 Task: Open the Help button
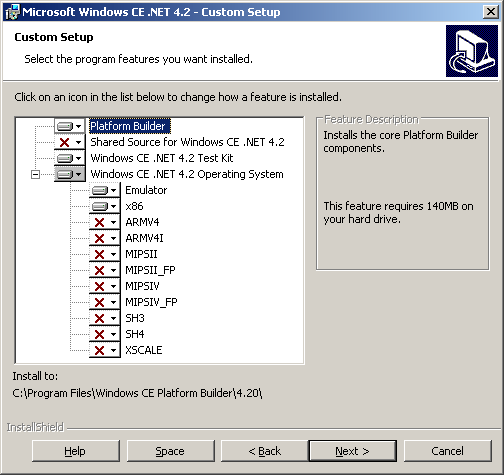pos(76,451)
